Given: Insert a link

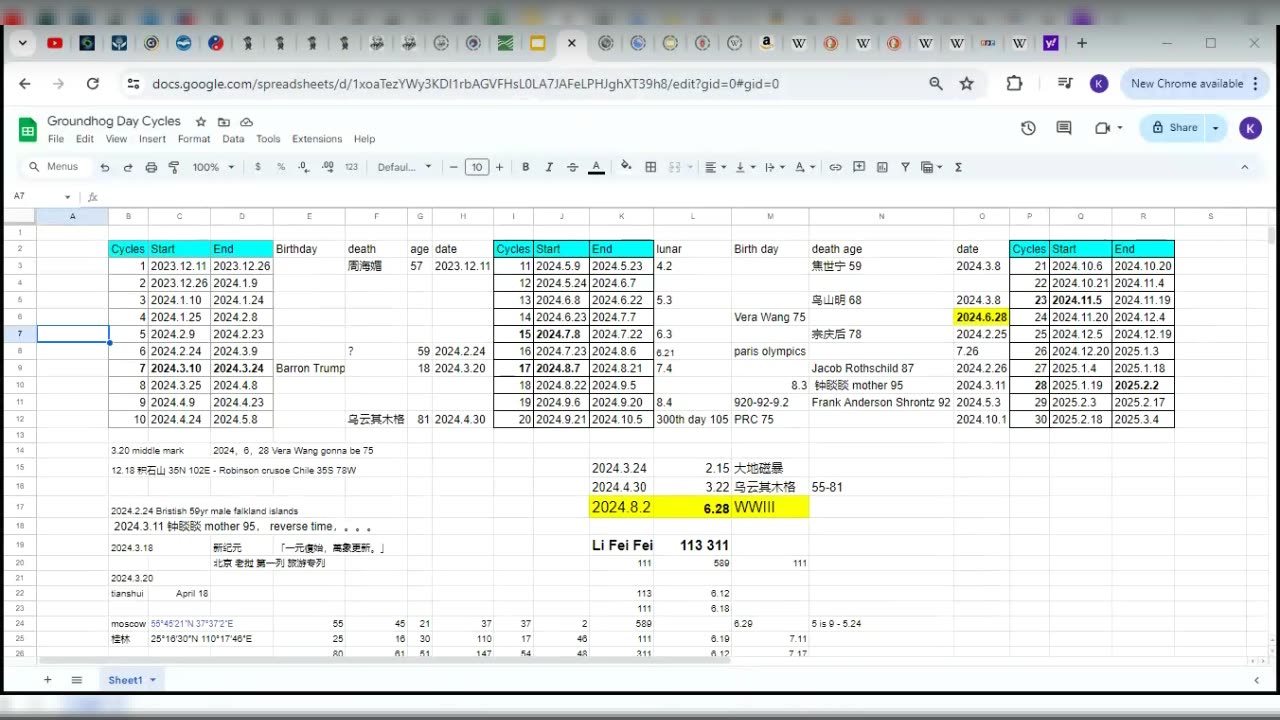Looking at the screenshot, I should pyautogui.click(x=835, y=167).
